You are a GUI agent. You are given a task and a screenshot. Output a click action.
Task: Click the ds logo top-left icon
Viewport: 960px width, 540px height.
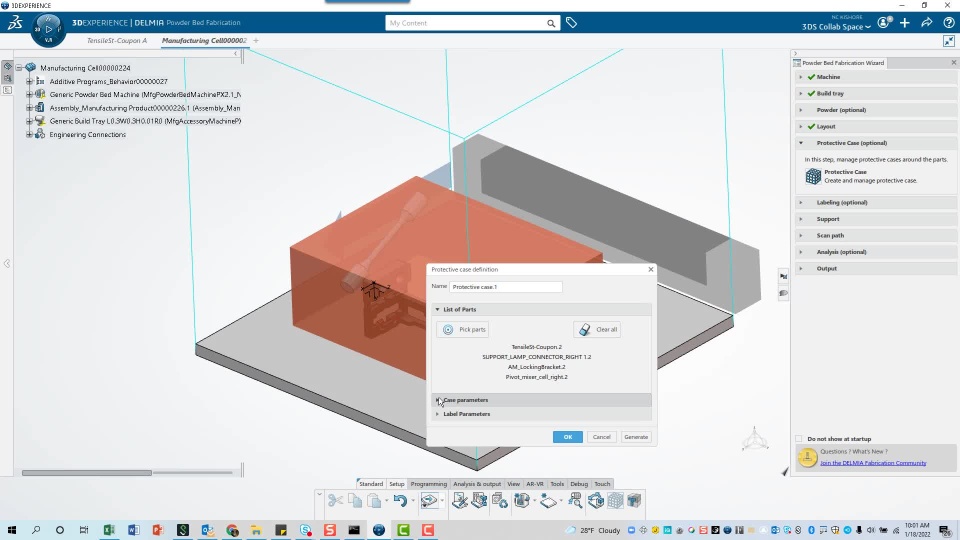[15, 23]
